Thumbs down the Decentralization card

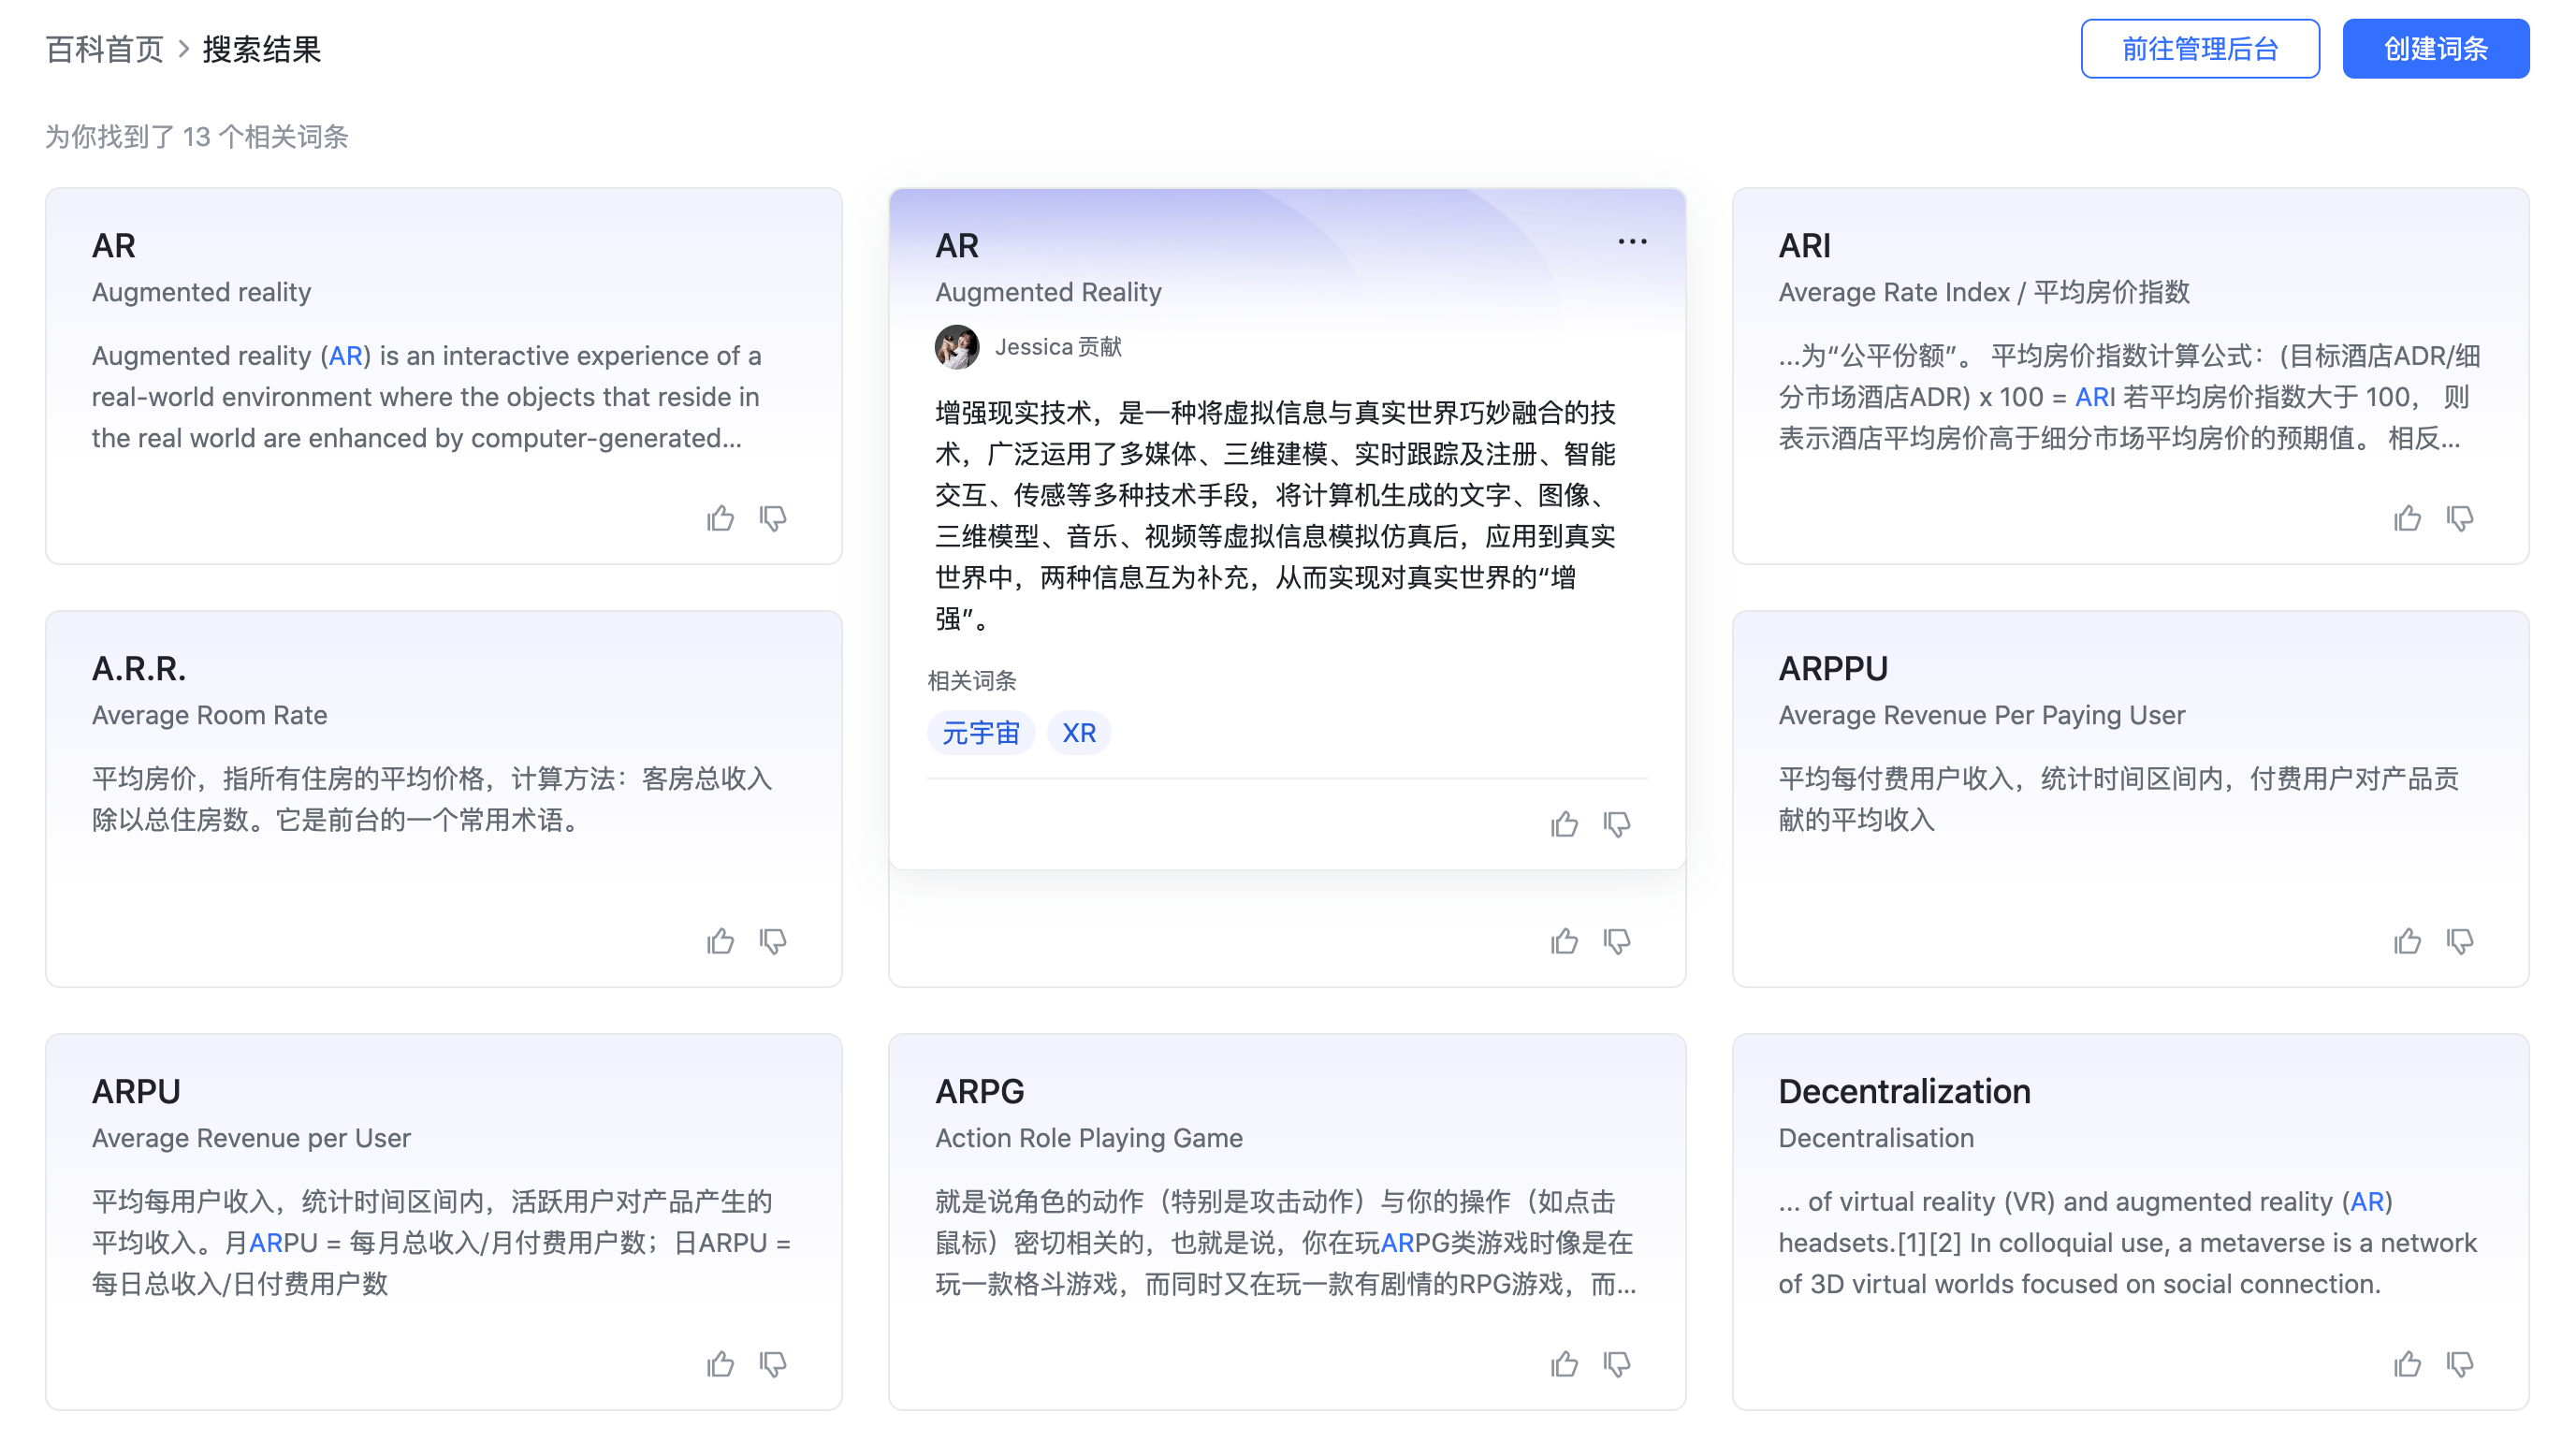[2459, 1364]
